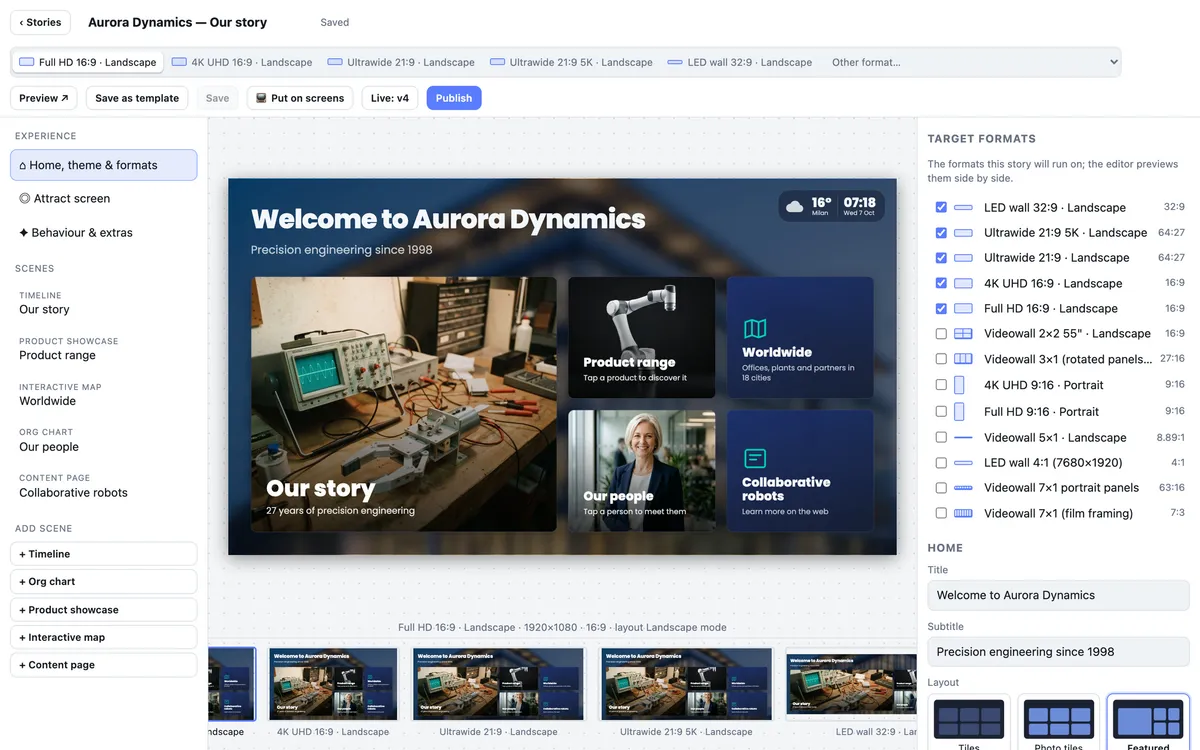Add a Content page scene

pos(103,665)
